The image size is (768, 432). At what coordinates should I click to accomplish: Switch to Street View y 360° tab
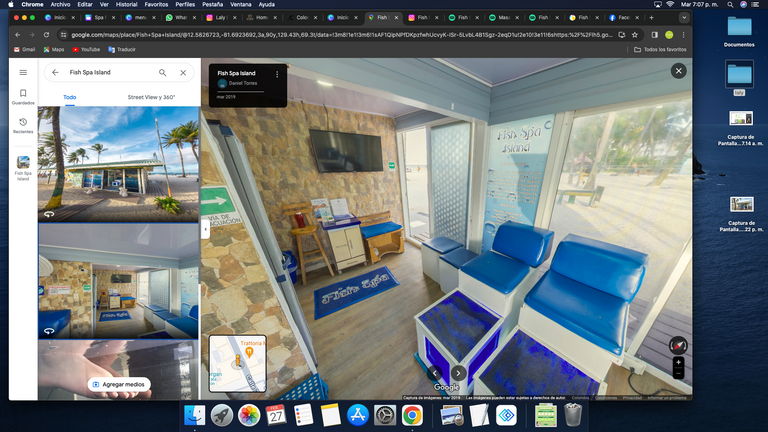pos(151,97)
